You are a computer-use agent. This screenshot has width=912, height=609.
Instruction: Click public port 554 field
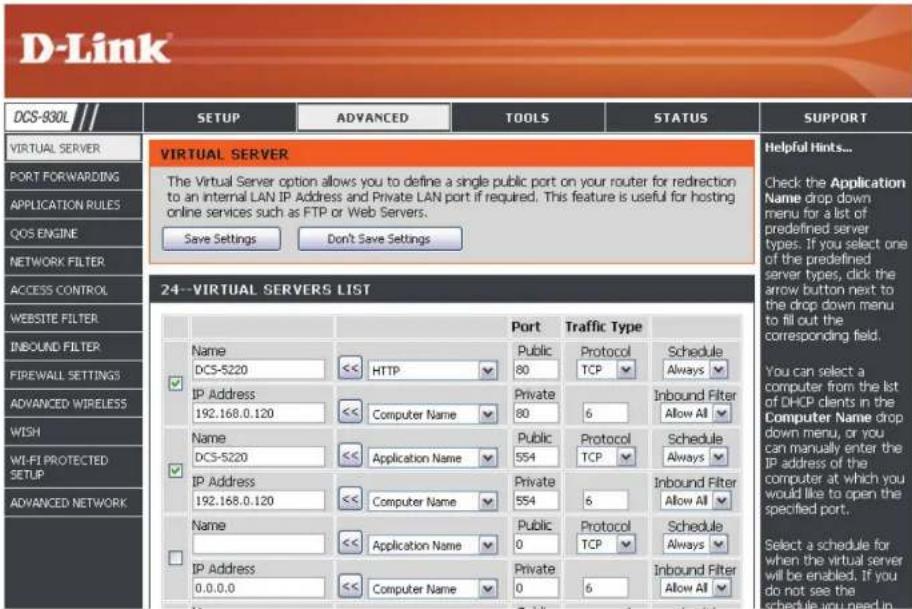point(535,457)
